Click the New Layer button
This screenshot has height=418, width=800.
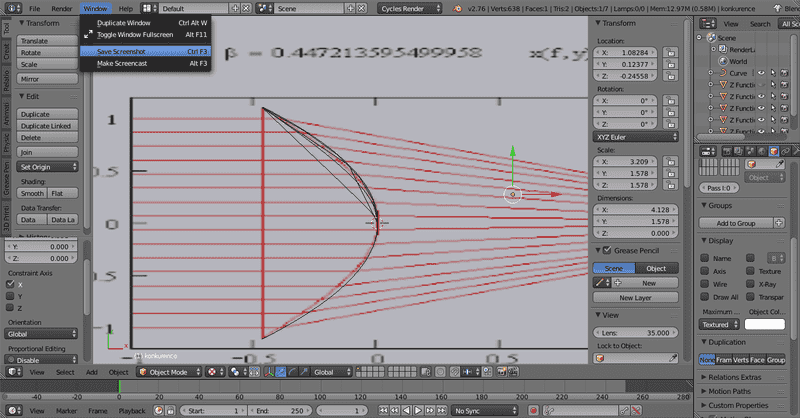[636, 298]
